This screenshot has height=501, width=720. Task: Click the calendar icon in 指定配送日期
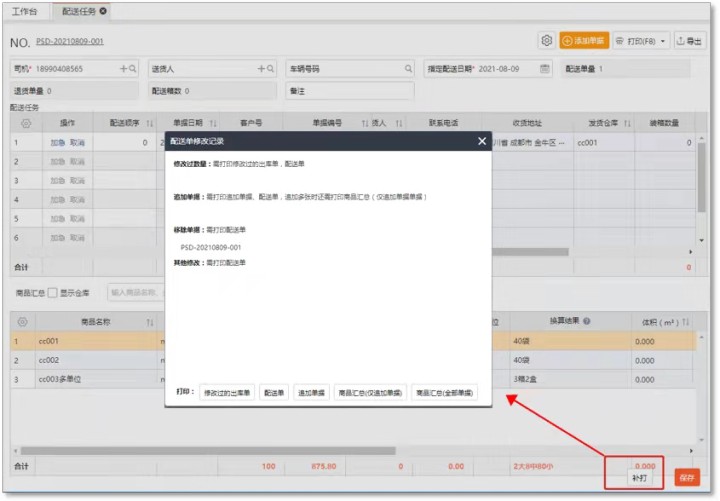[x=545, y=69]
